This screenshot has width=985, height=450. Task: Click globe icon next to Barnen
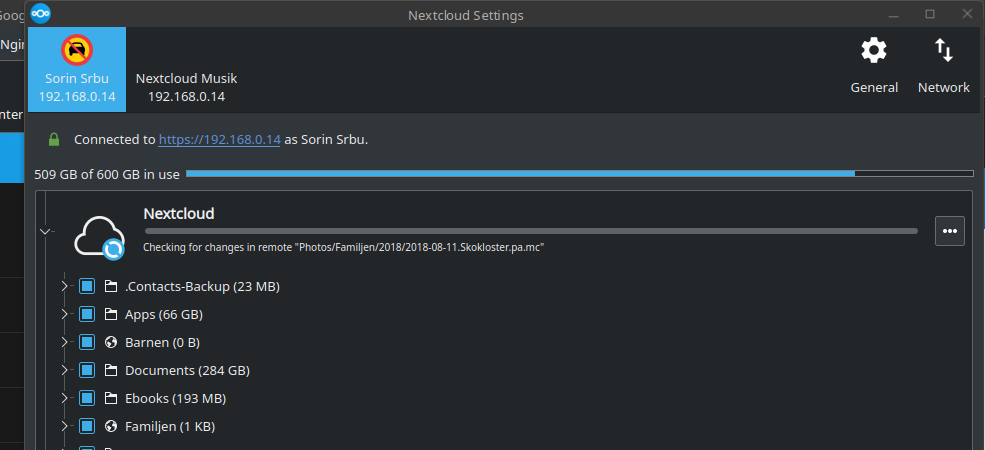click(x=111, y=343)
